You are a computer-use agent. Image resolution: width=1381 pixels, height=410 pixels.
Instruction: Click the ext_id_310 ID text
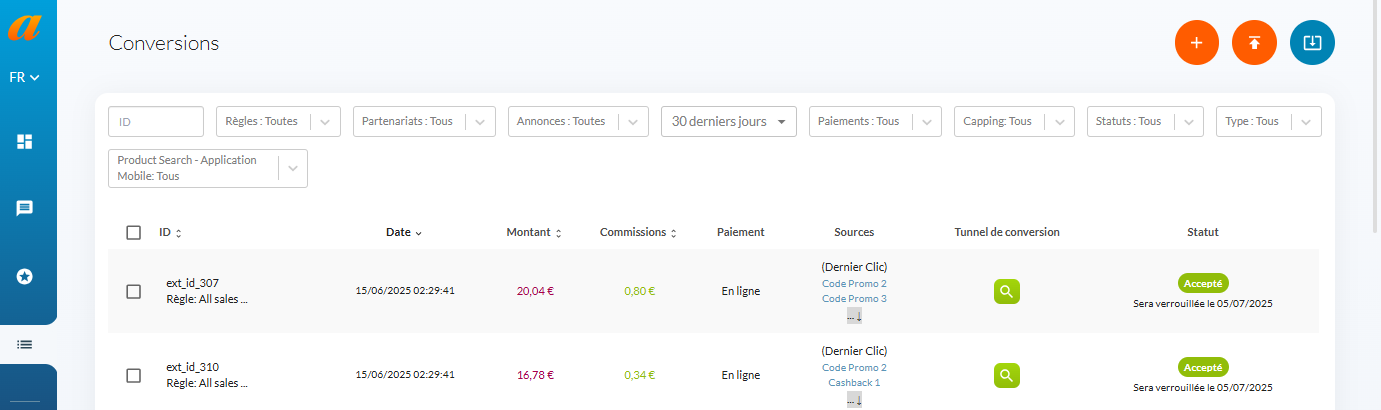pyautogui.click(x=193, y=367)
